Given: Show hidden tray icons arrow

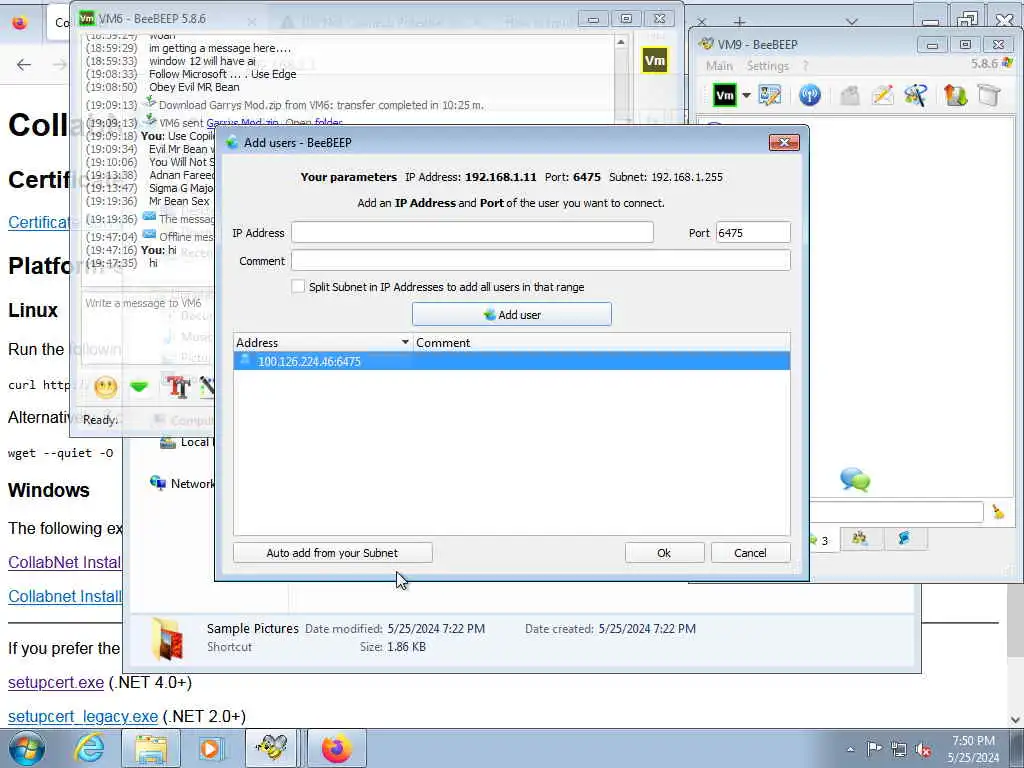Looking at the screenshot, I should click(x=850, y=749).
